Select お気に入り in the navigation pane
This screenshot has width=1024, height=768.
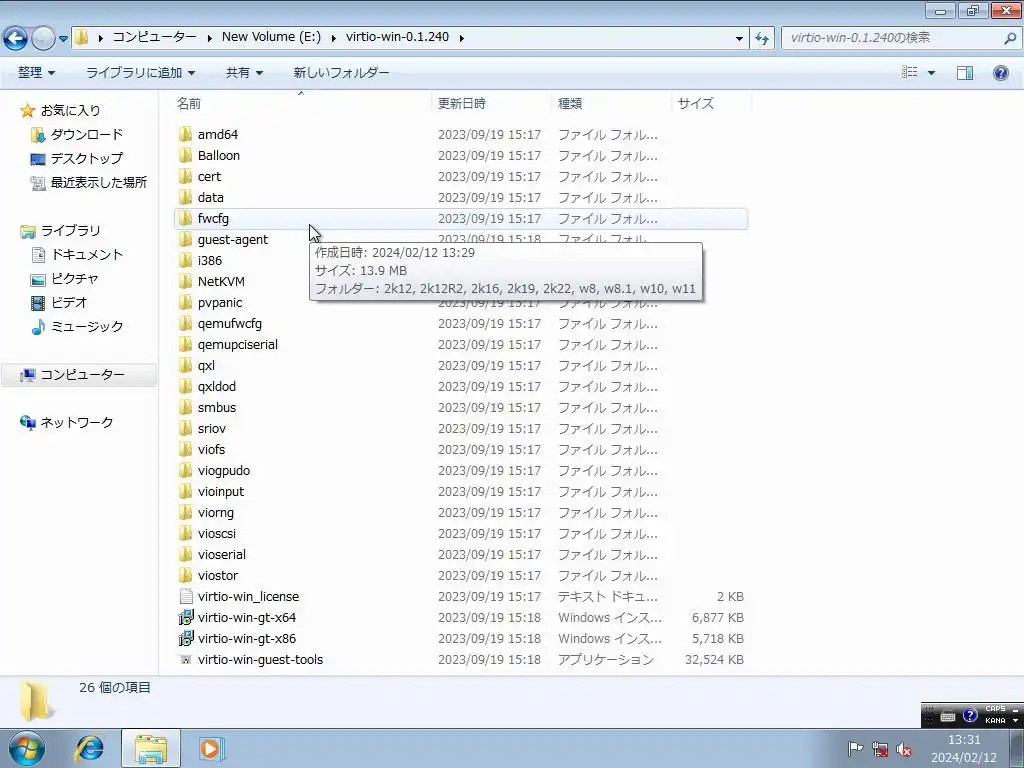pos(71,110)
